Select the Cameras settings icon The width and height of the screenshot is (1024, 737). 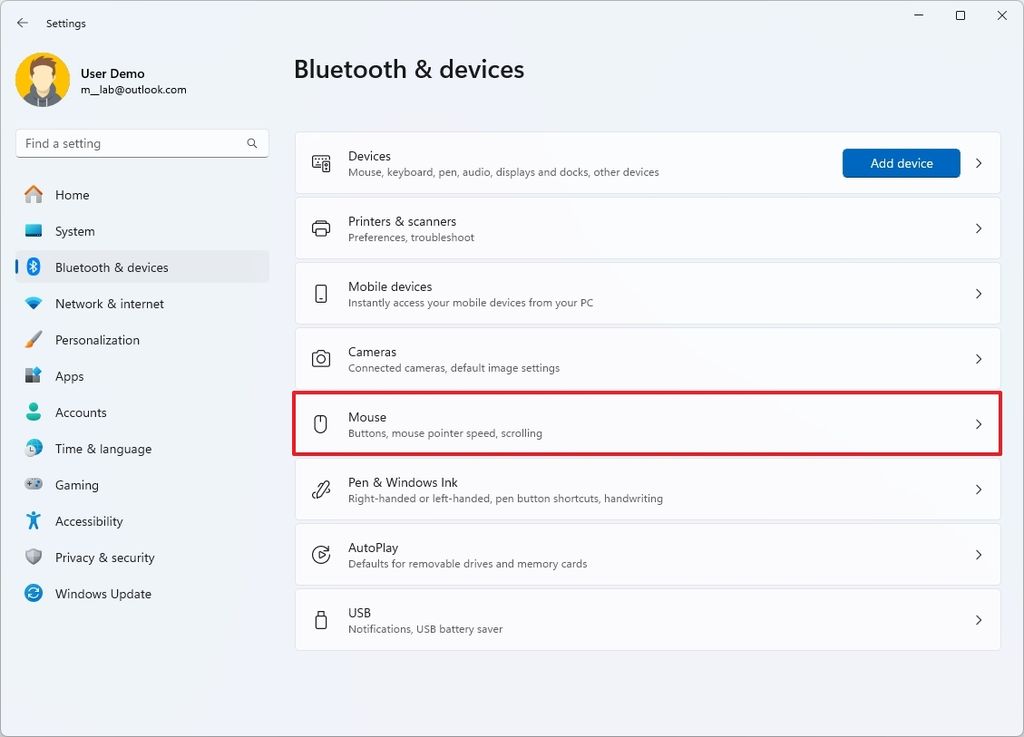[x=320, y=358]
